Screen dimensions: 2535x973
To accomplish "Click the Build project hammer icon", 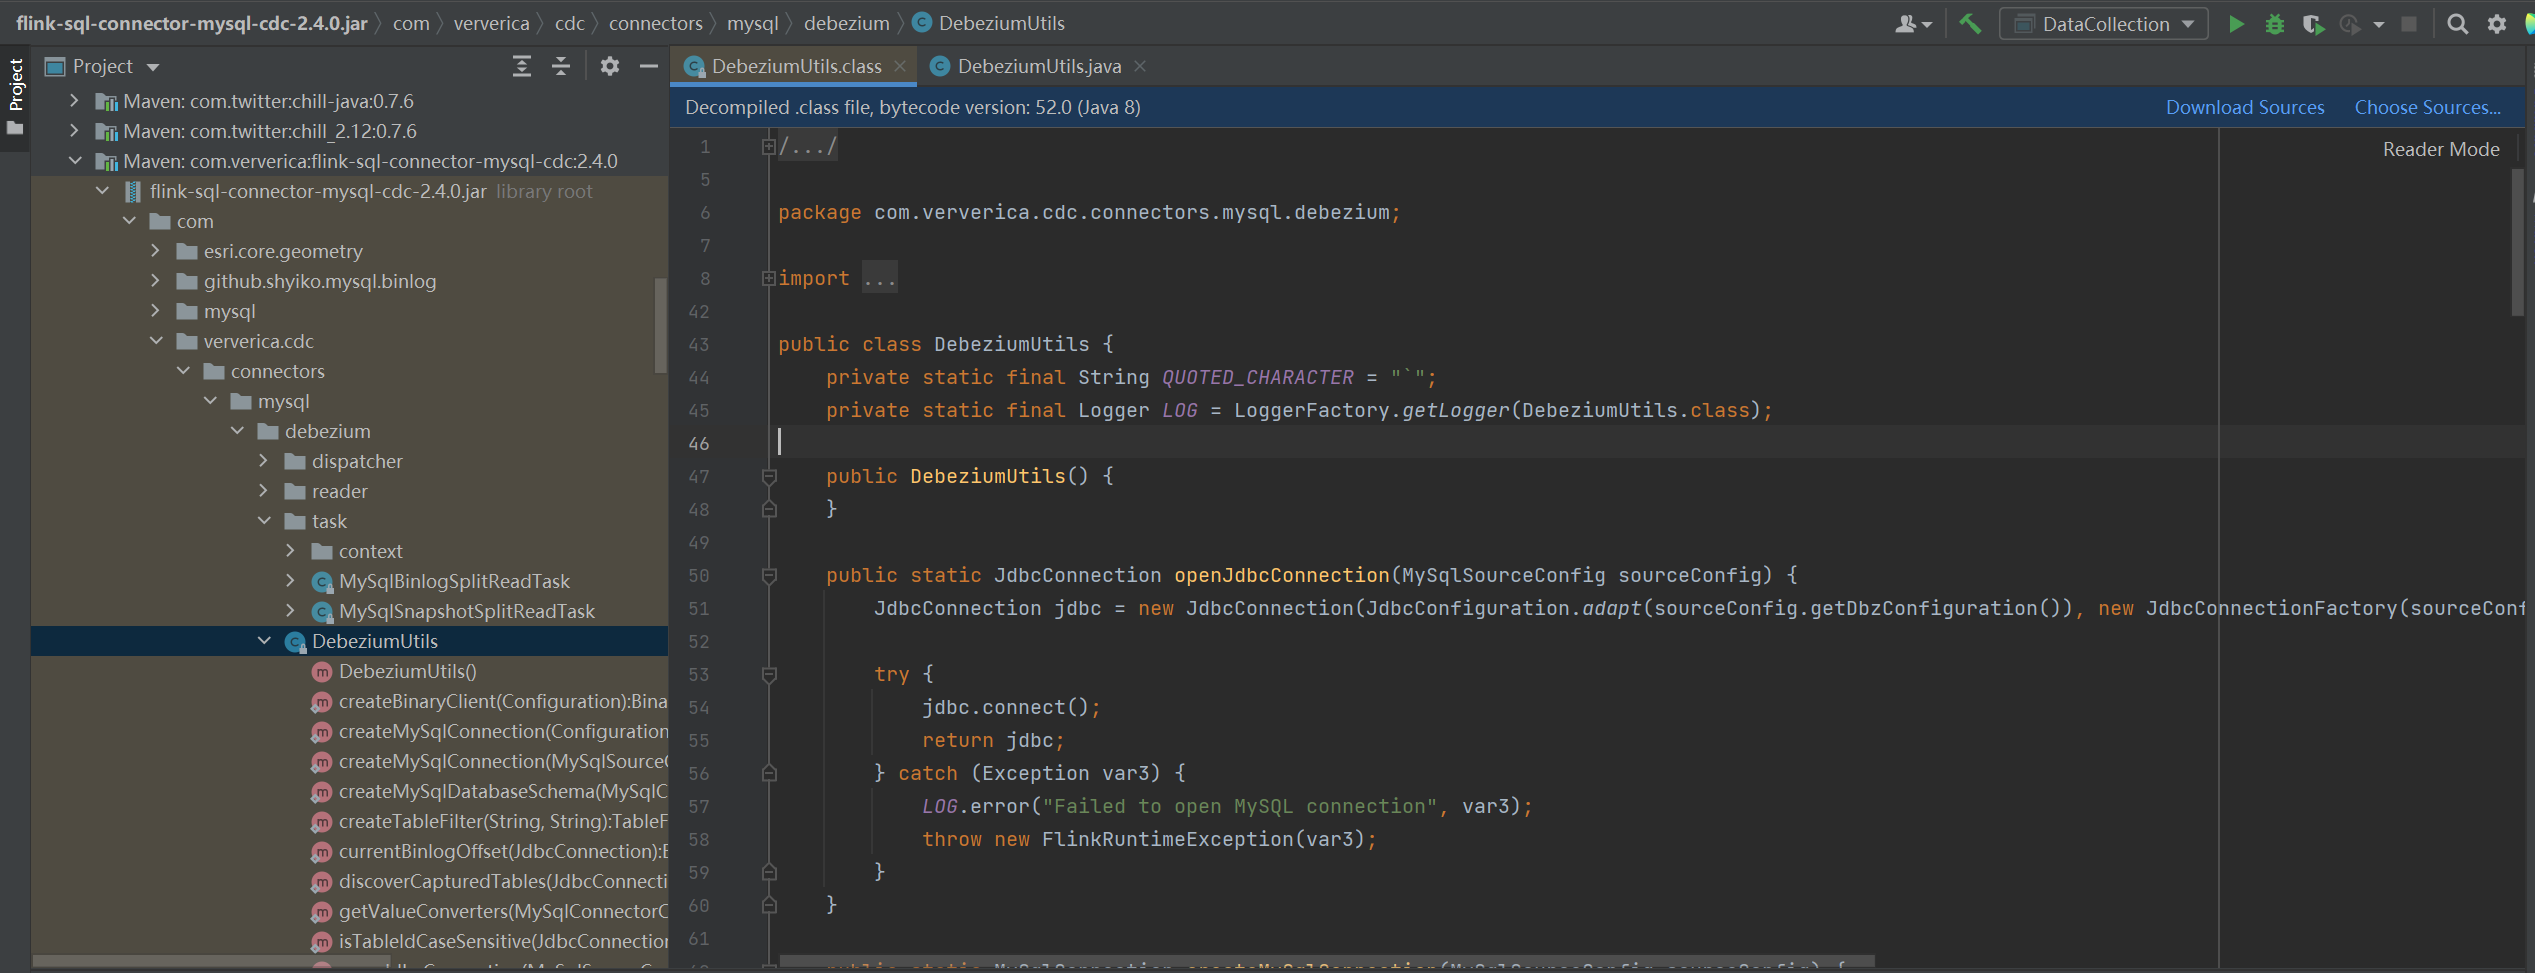I will tap(1969, 24).
